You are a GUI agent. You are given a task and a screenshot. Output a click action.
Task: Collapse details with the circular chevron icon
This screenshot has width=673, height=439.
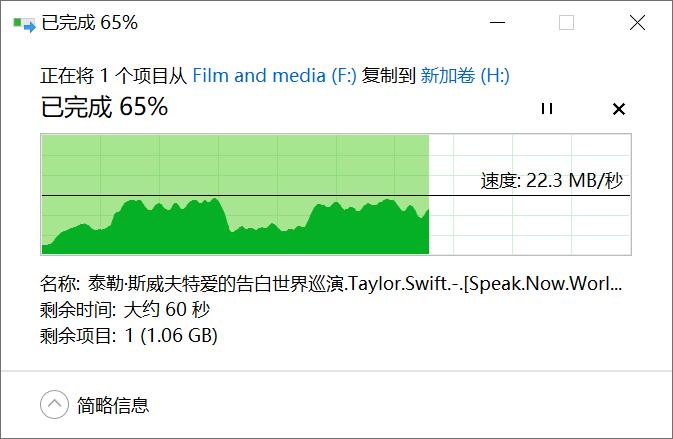point(54,405)
